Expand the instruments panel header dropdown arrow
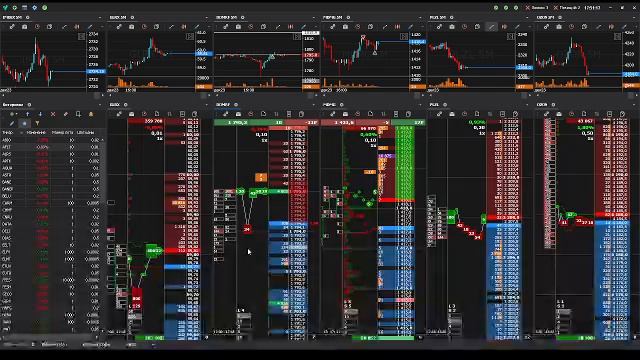The width and height of the screenshot is (640, 360). pyautogui.click(x=100, y=105)
